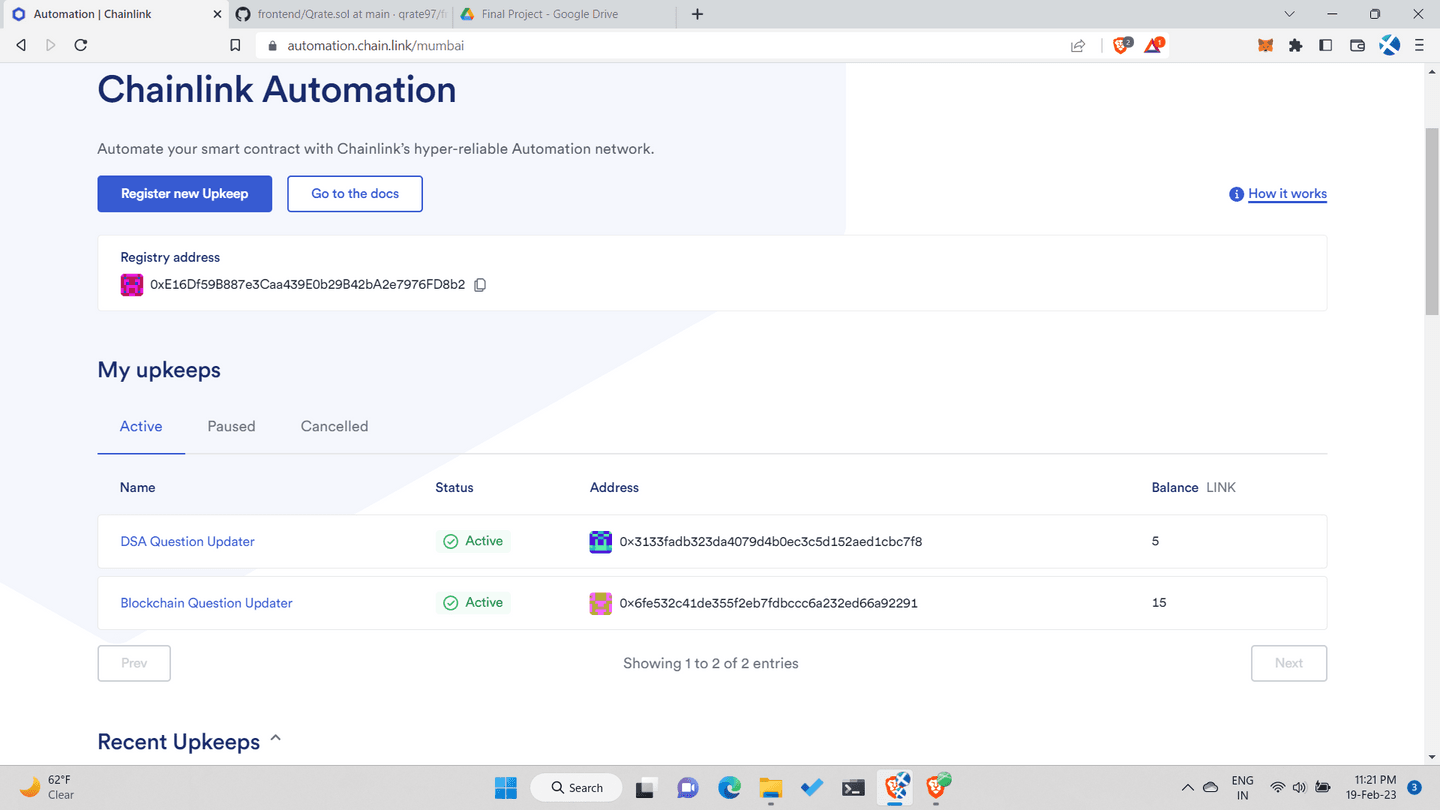
Task: Switch to the GitHub Qrate.sol browser tab
Action: coord(340,14)
